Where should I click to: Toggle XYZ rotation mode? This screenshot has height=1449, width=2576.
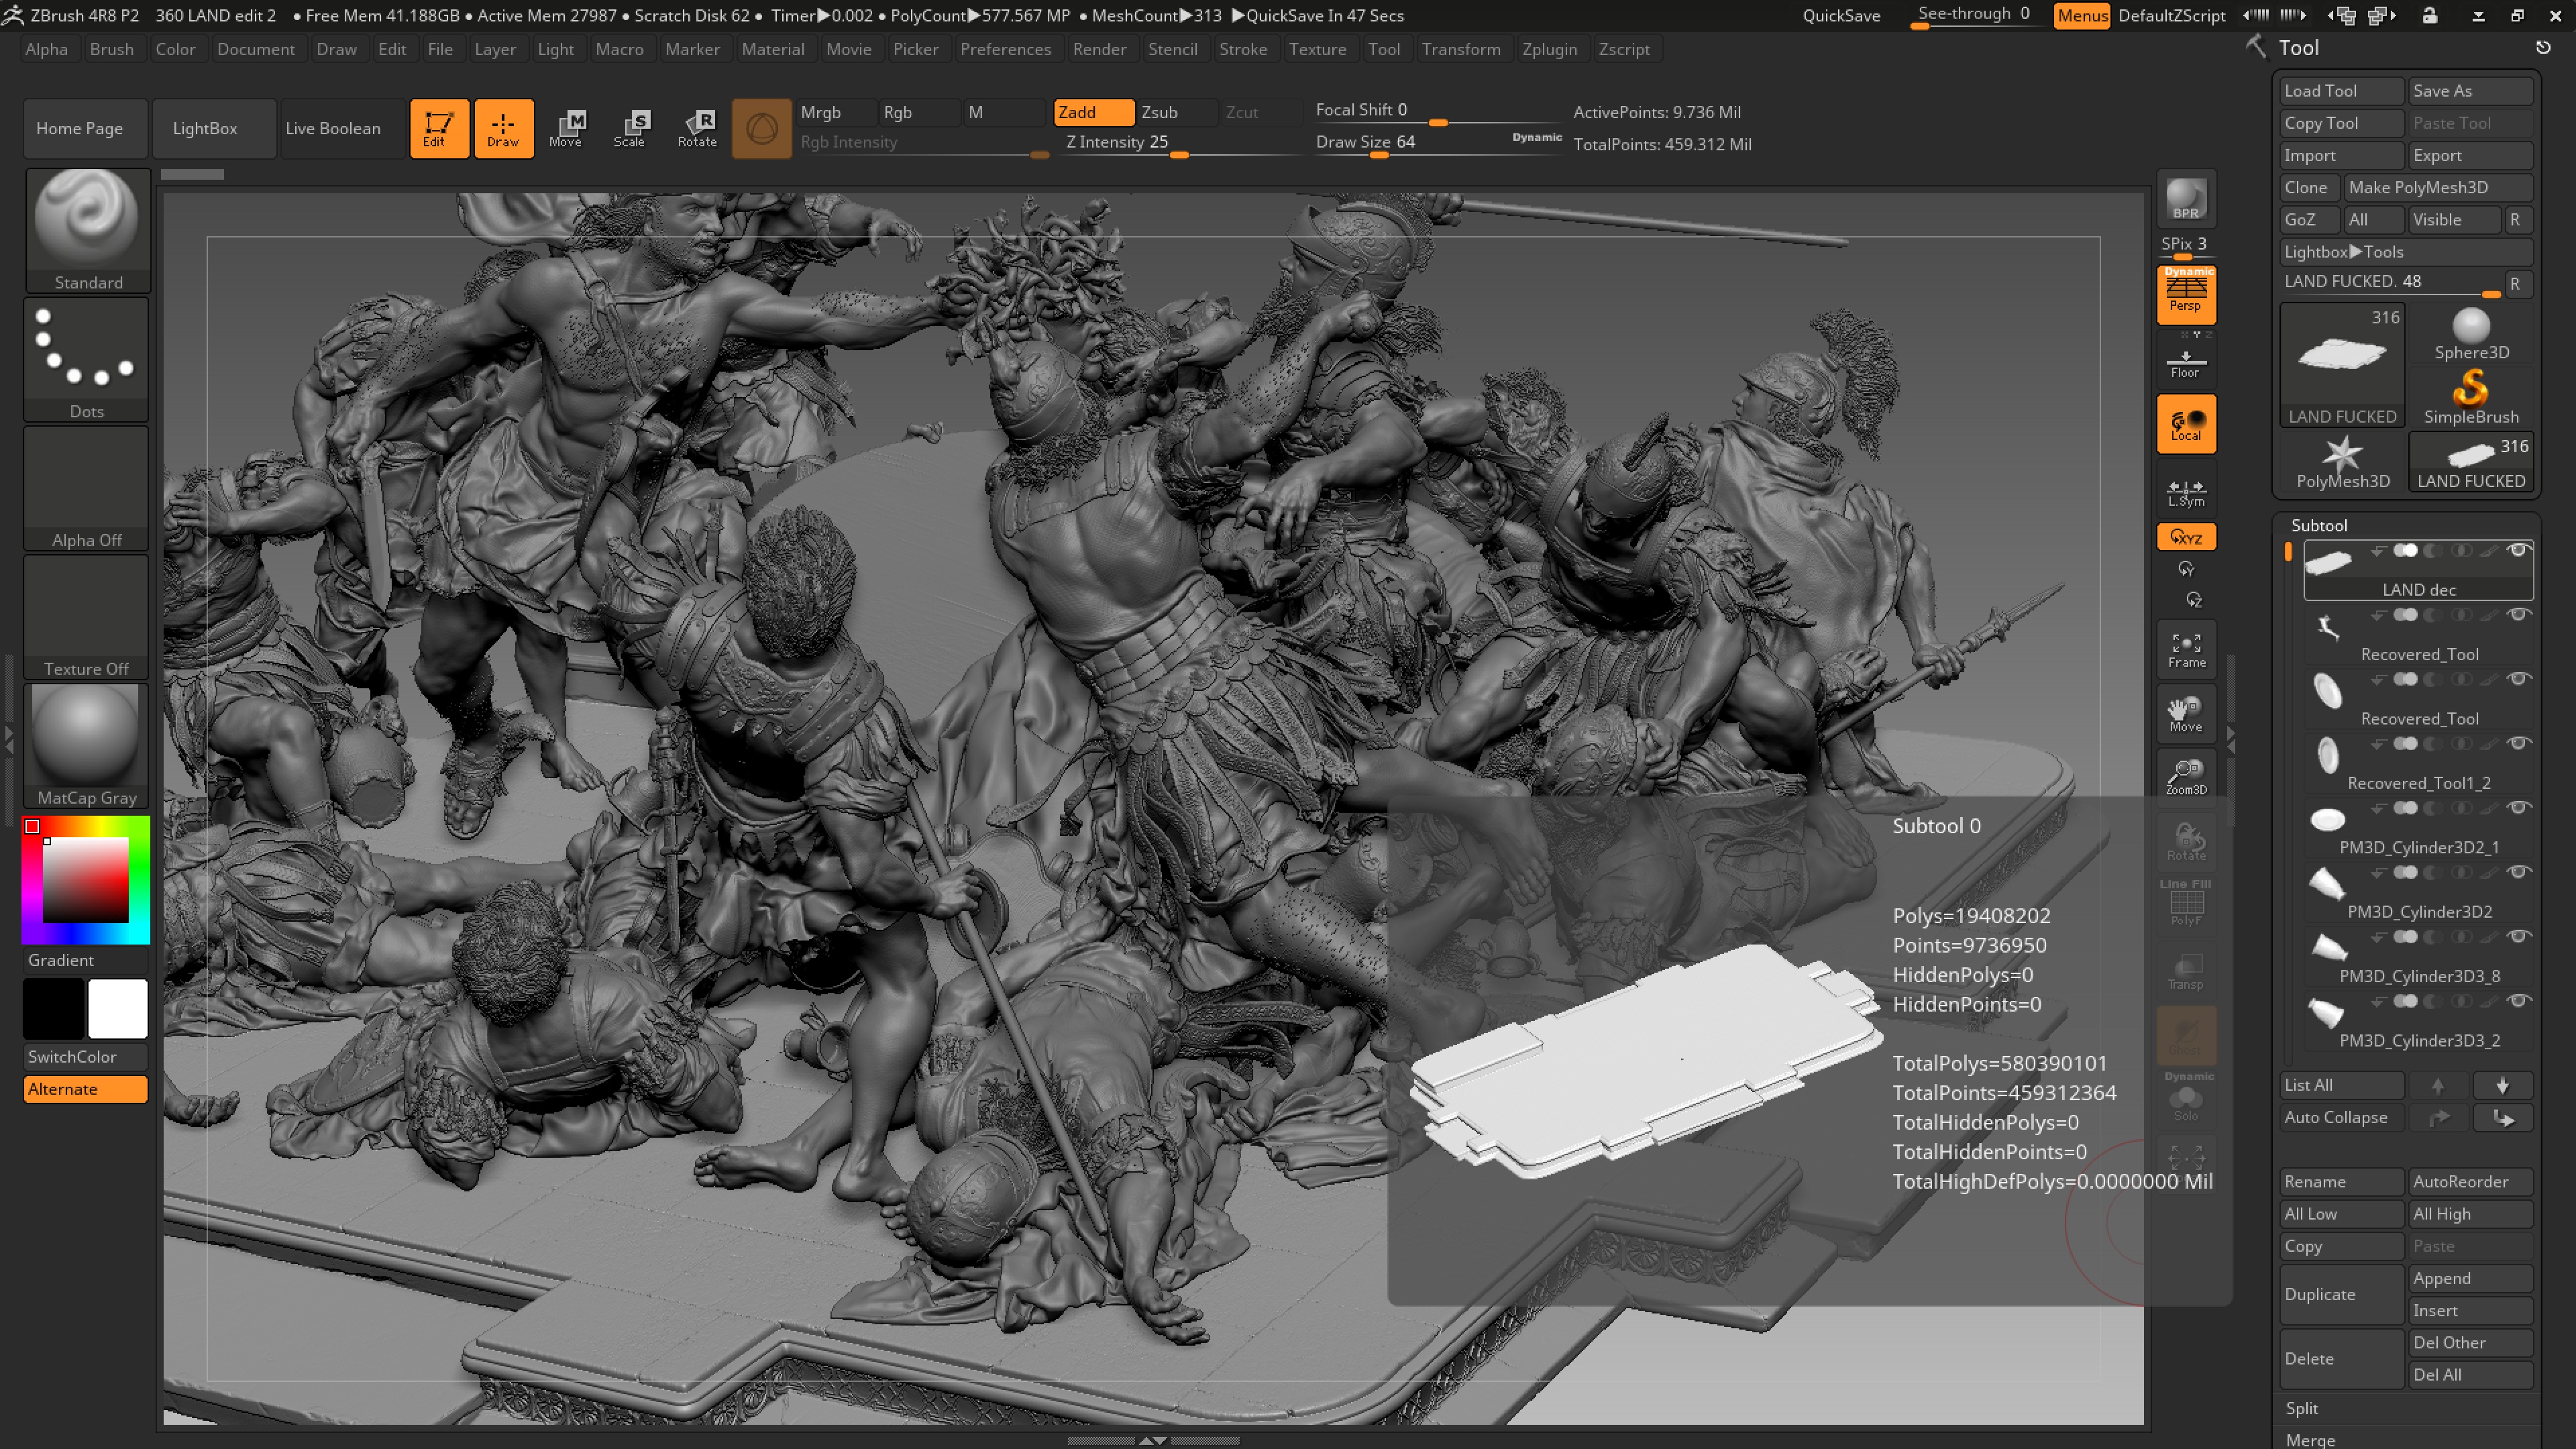click(2185, 537)
